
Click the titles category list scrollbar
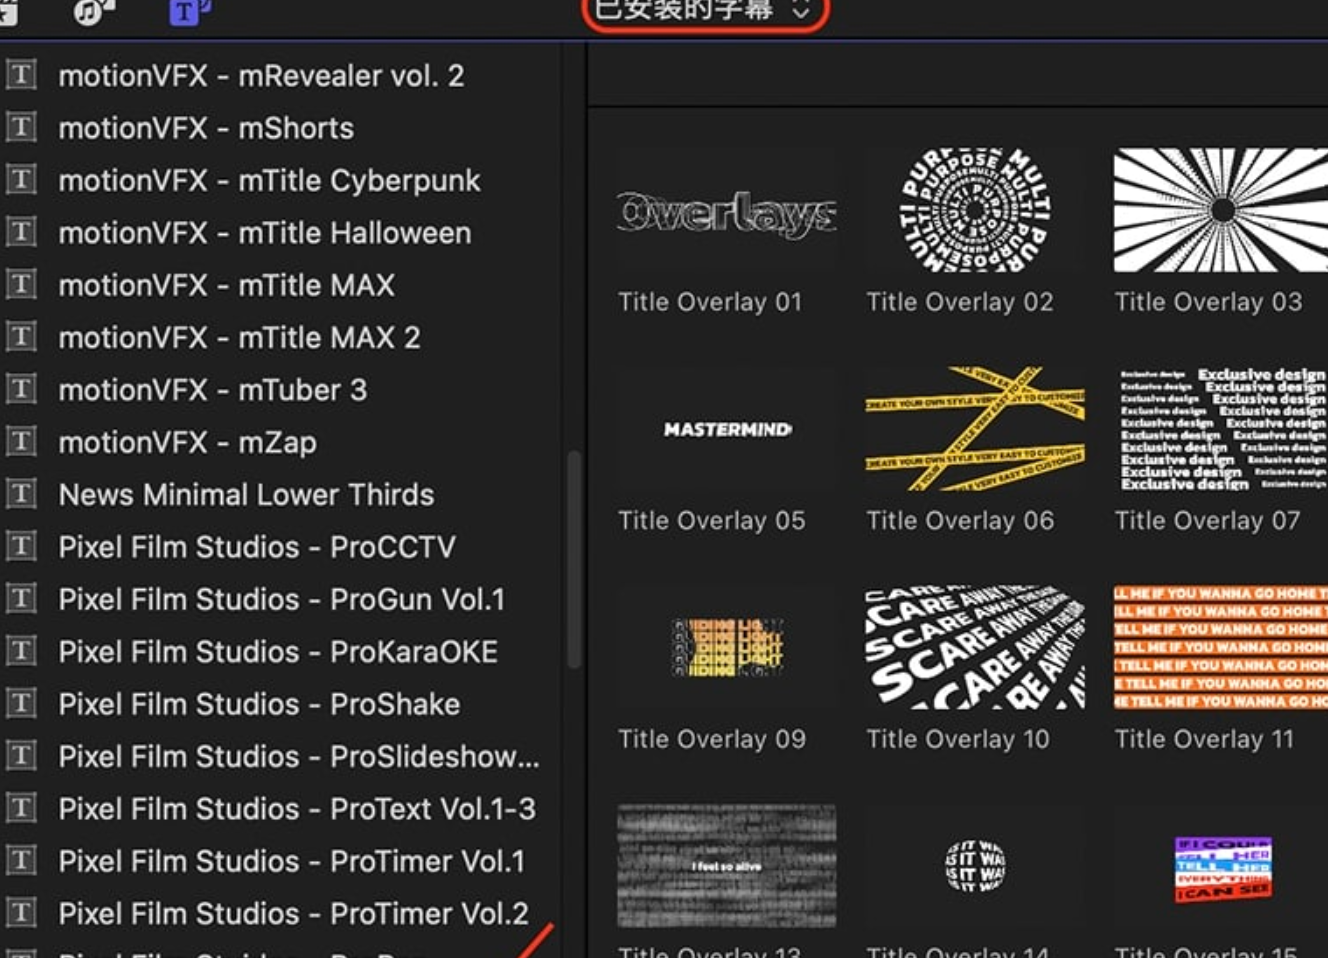(x=574, y=559)
